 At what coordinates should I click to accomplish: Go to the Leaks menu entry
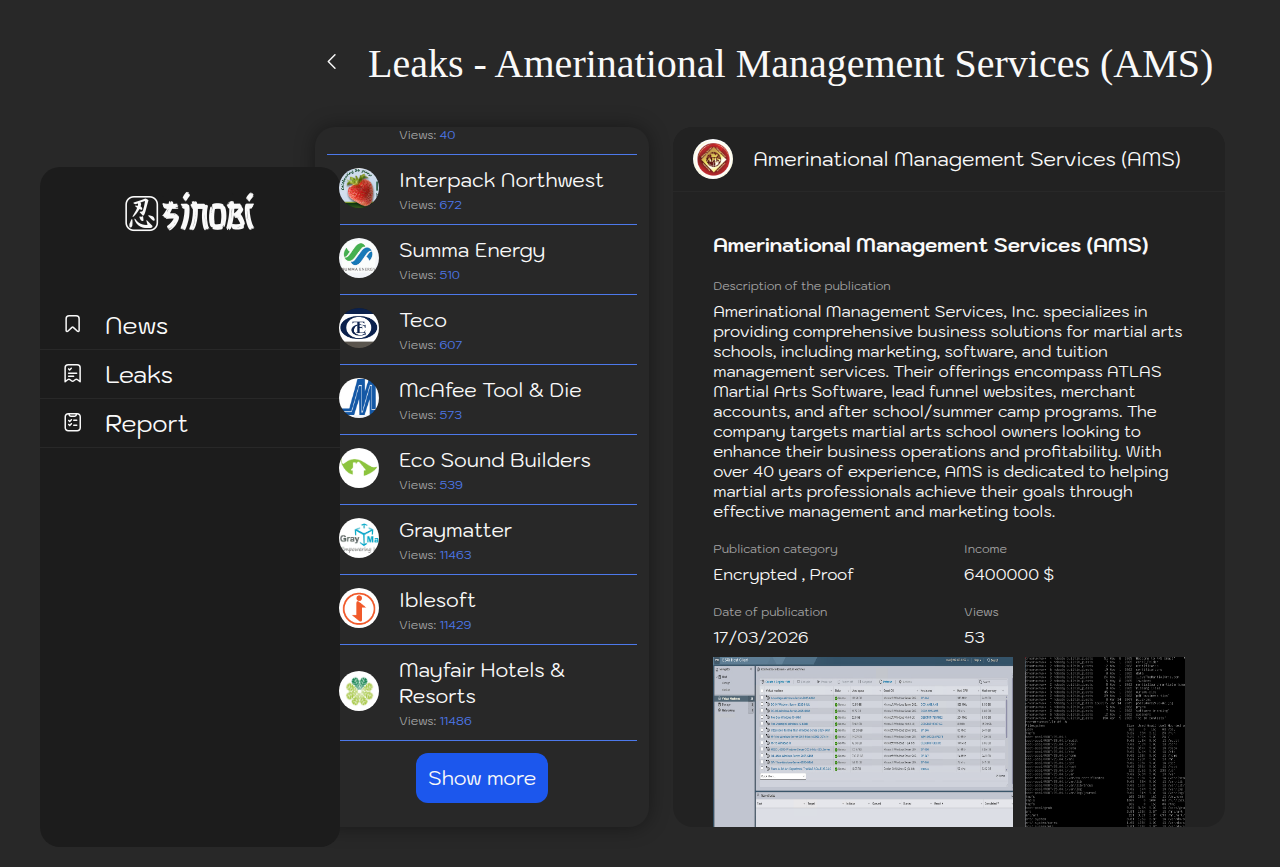pos(139,375)
